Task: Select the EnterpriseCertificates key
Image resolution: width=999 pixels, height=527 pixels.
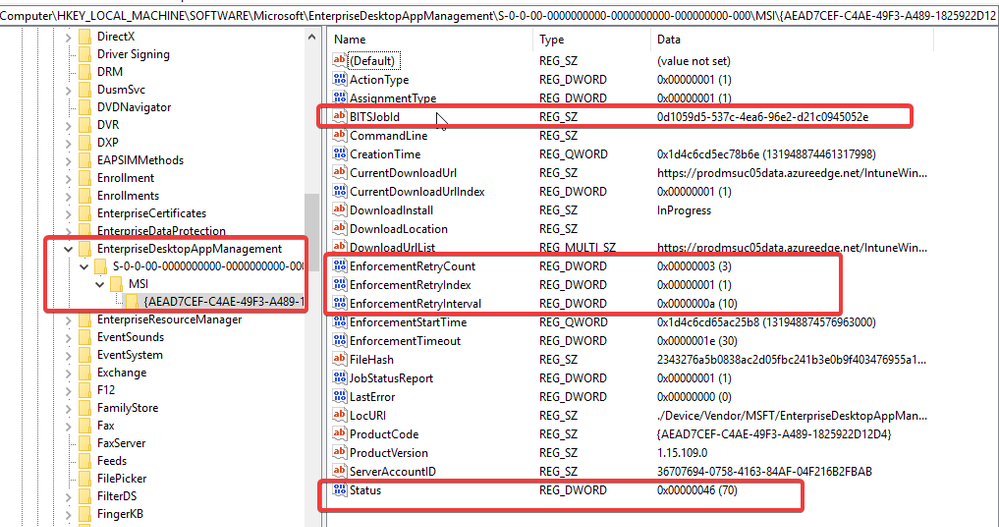Action: (x=152, y=213)
